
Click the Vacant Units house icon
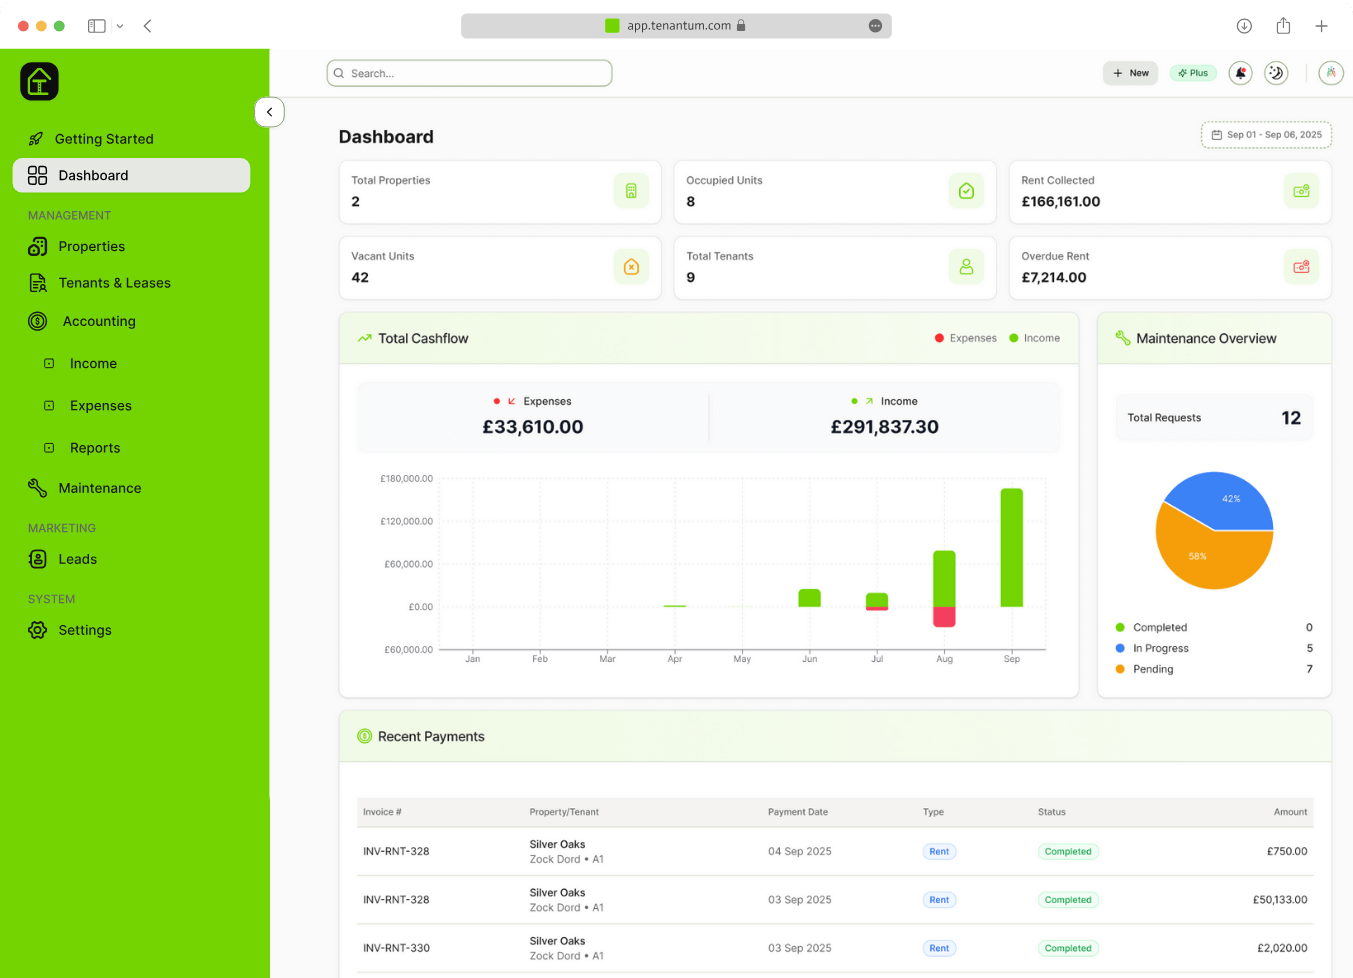point(631,267)
